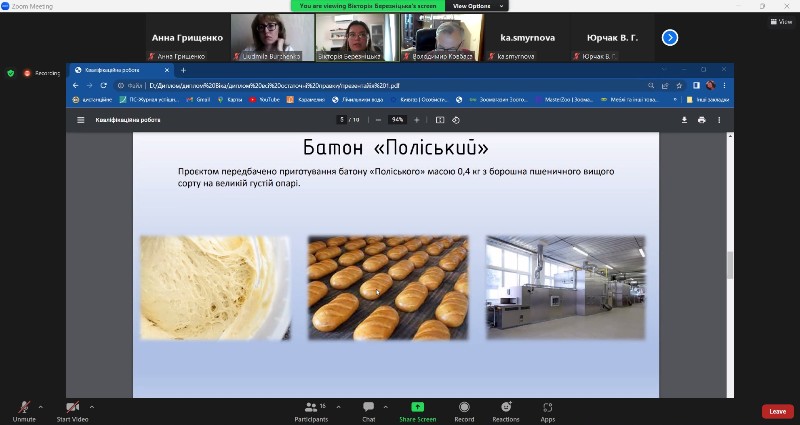Open video options arrow beside Start Video
This screenshot has width=800, height=425.
(92, 407)
